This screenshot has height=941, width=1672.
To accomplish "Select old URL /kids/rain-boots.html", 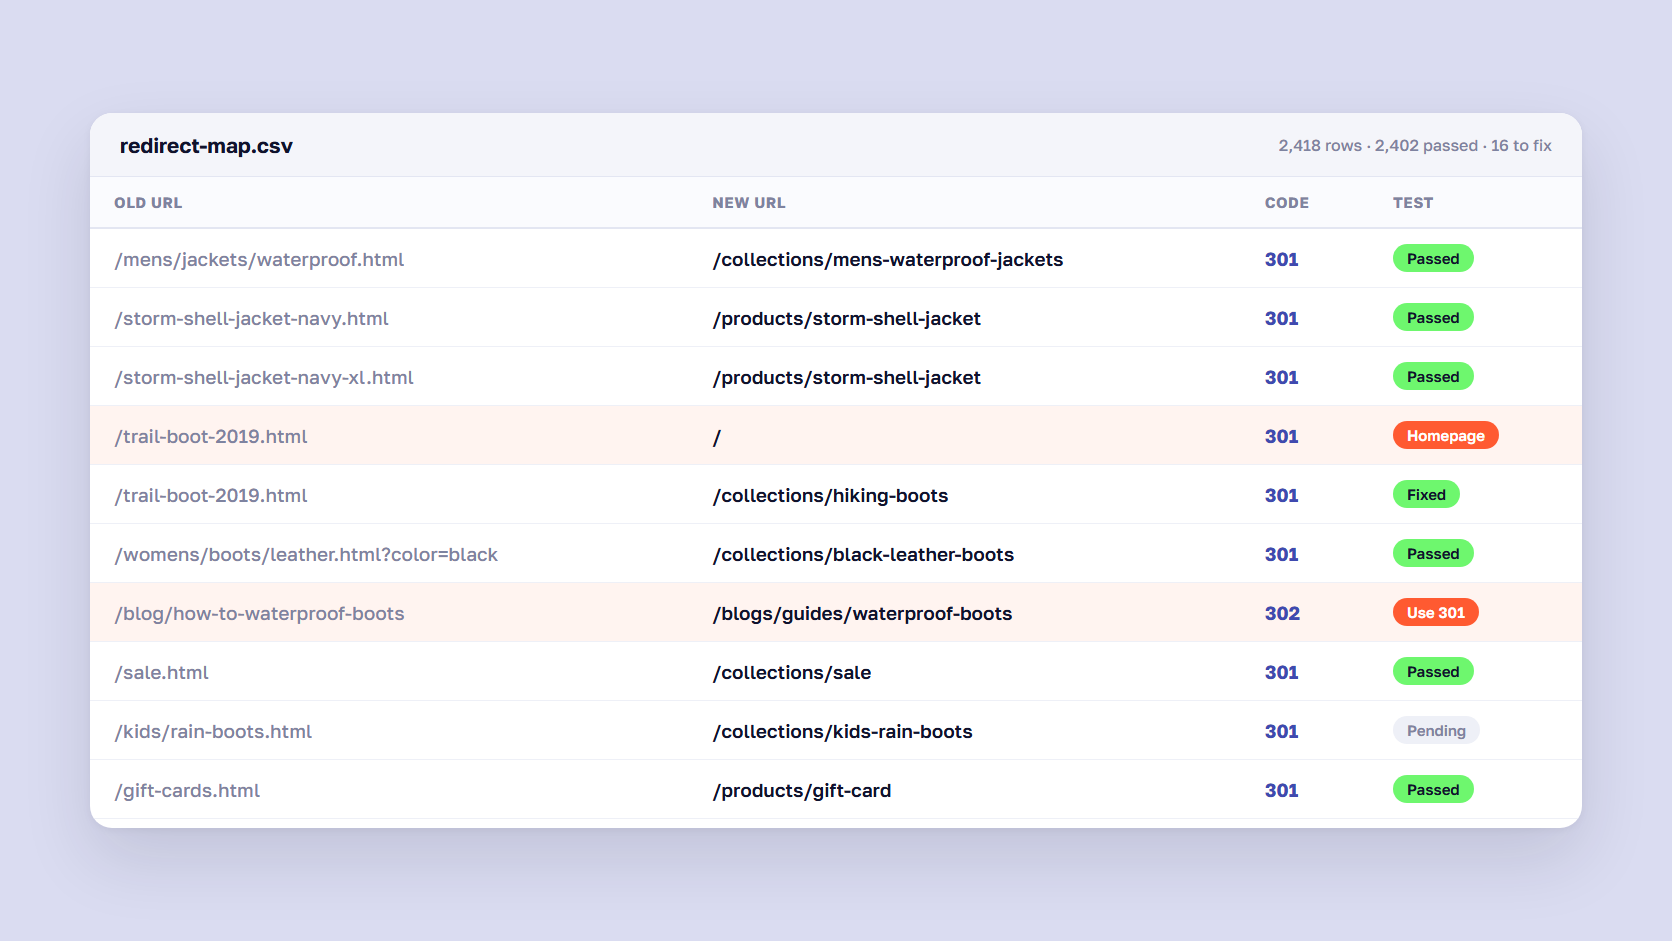I will (x=213, y=732).
